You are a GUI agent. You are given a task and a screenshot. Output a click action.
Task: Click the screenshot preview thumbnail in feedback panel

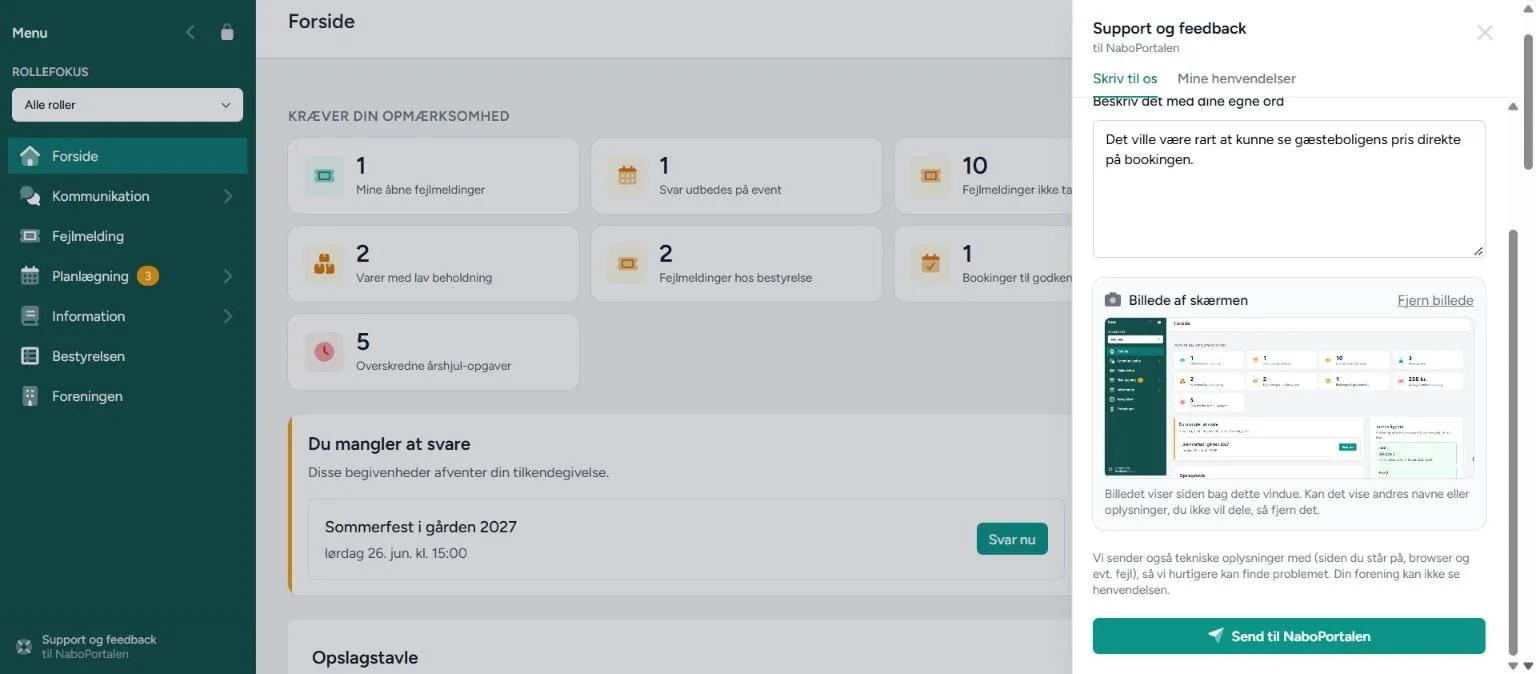pyautogui.click(x=1289, y=397)
